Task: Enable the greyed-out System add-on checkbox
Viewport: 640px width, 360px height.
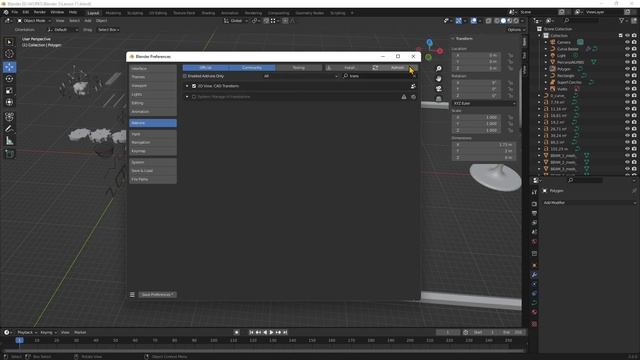Action: (x=194, y=97)
